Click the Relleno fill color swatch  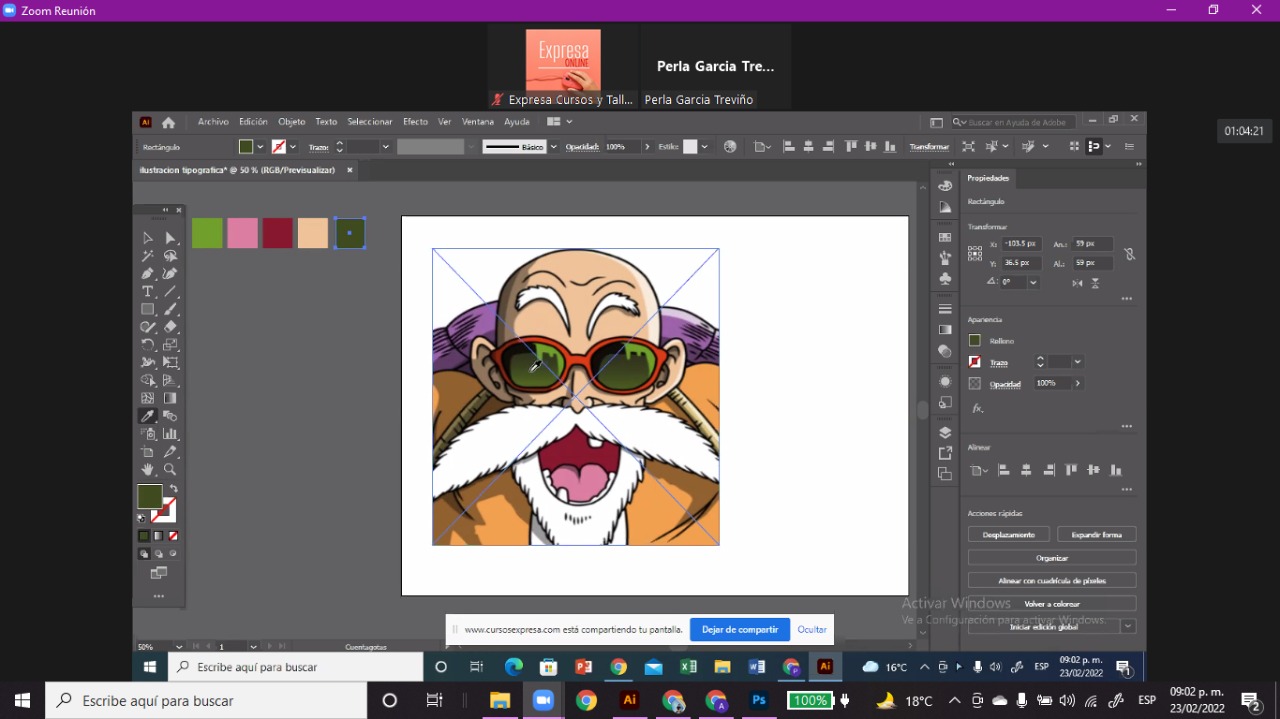pos(975,341)
